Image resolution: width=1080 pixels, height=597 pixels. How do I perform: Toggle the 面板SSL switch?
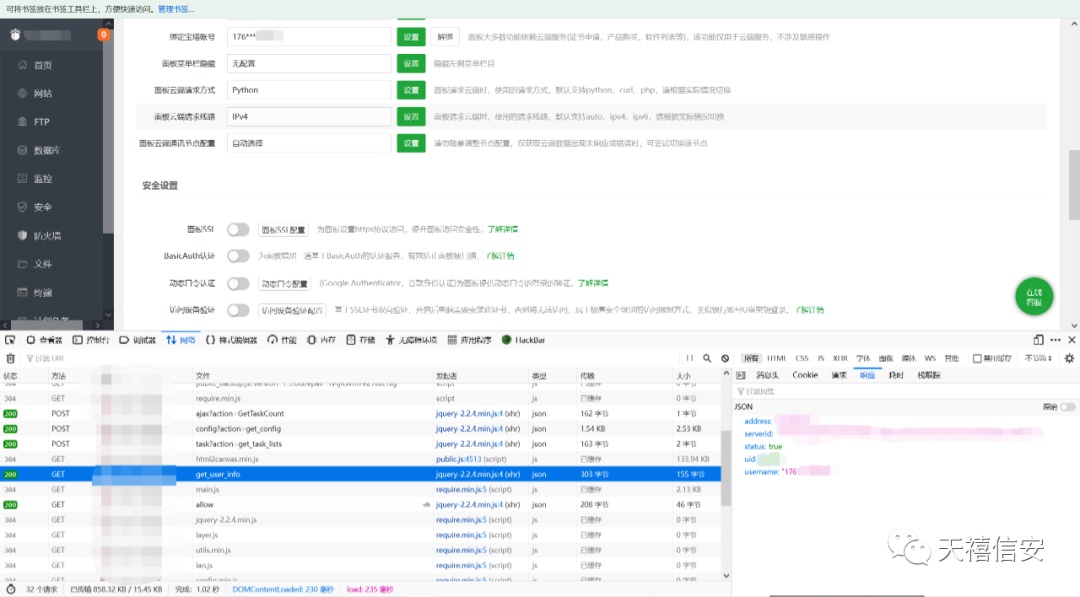[238, 229]
